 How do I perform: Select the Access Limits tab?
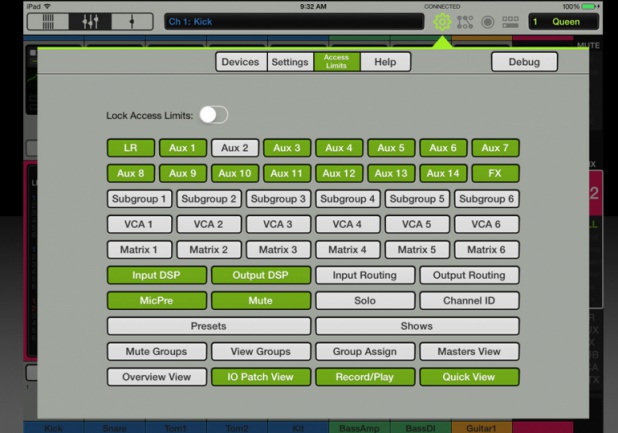(x=337, y=62)
